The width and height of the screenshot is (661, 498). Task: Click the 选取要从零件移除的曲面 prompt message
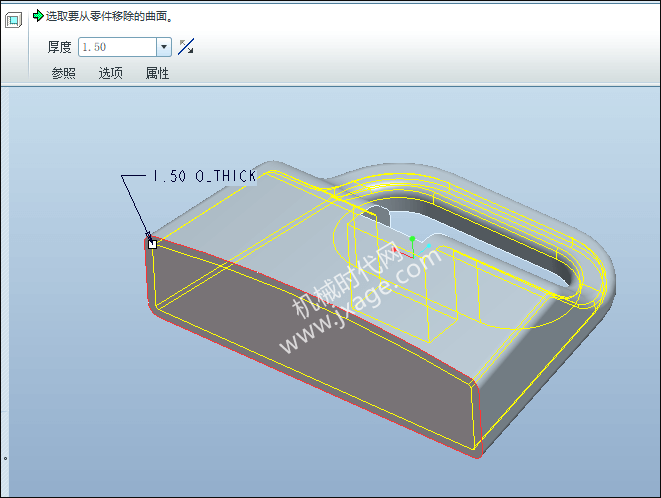(109, 16)
